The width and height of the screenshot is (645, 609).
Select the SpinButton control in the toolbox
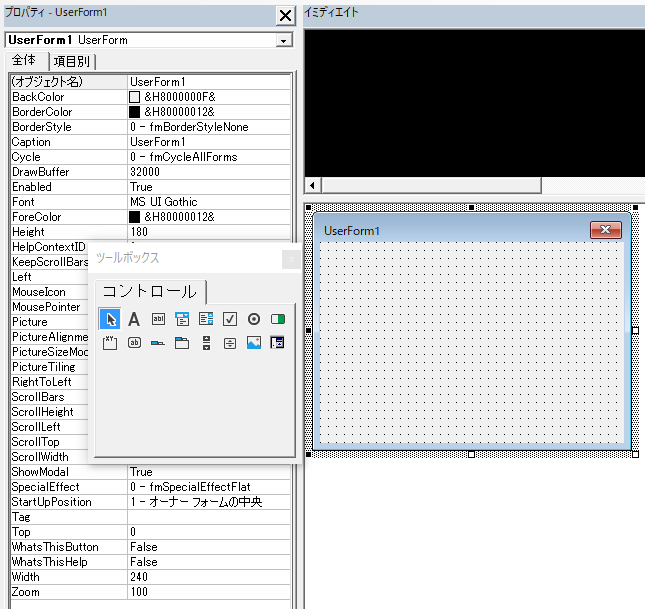tap(230, 343)
